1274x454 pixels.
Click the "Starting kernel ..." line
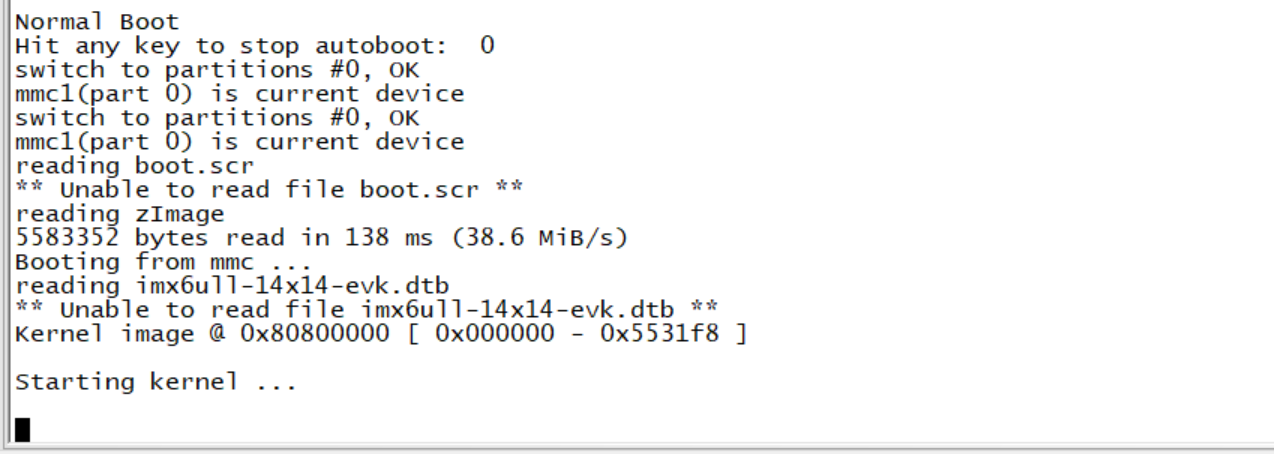(156, 382)
